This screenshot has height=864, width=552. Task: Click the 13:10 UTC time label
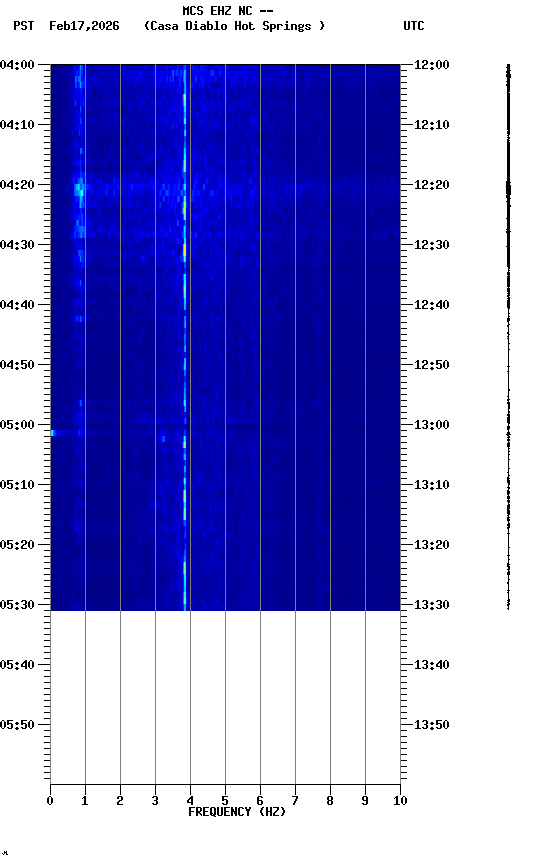click(431, 485)
